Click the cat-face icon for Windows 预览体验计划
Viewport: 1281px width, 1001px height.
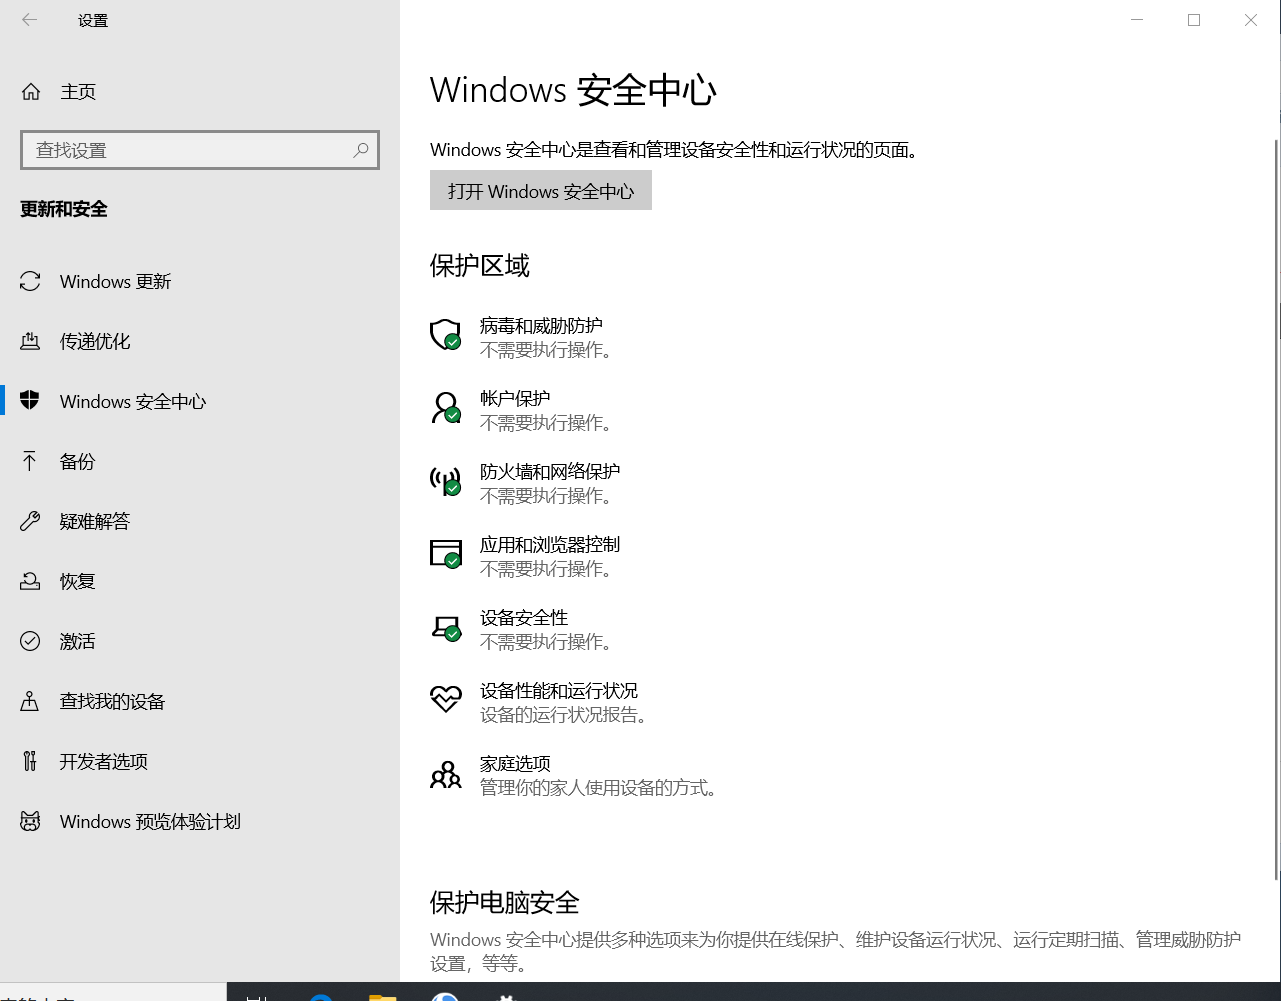click(30, 822)
